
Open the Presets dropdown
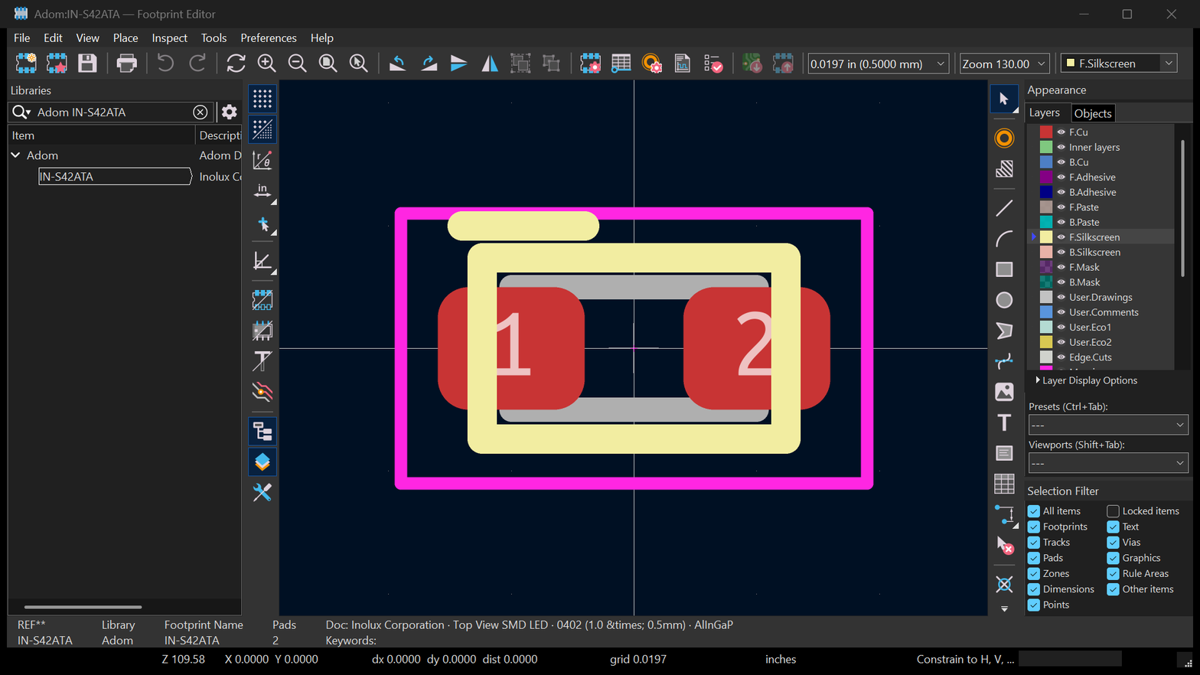[x=1108, y=425]
